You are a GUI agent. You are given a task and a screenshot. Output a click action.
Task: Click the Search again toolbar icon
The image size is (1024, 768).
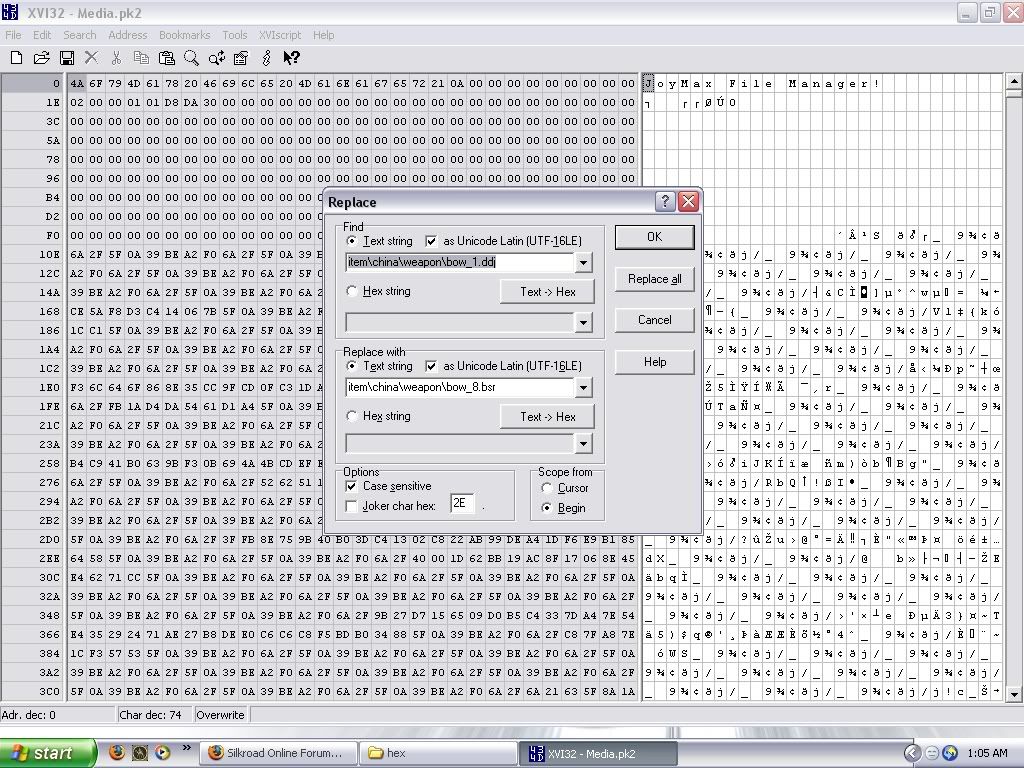216,58
